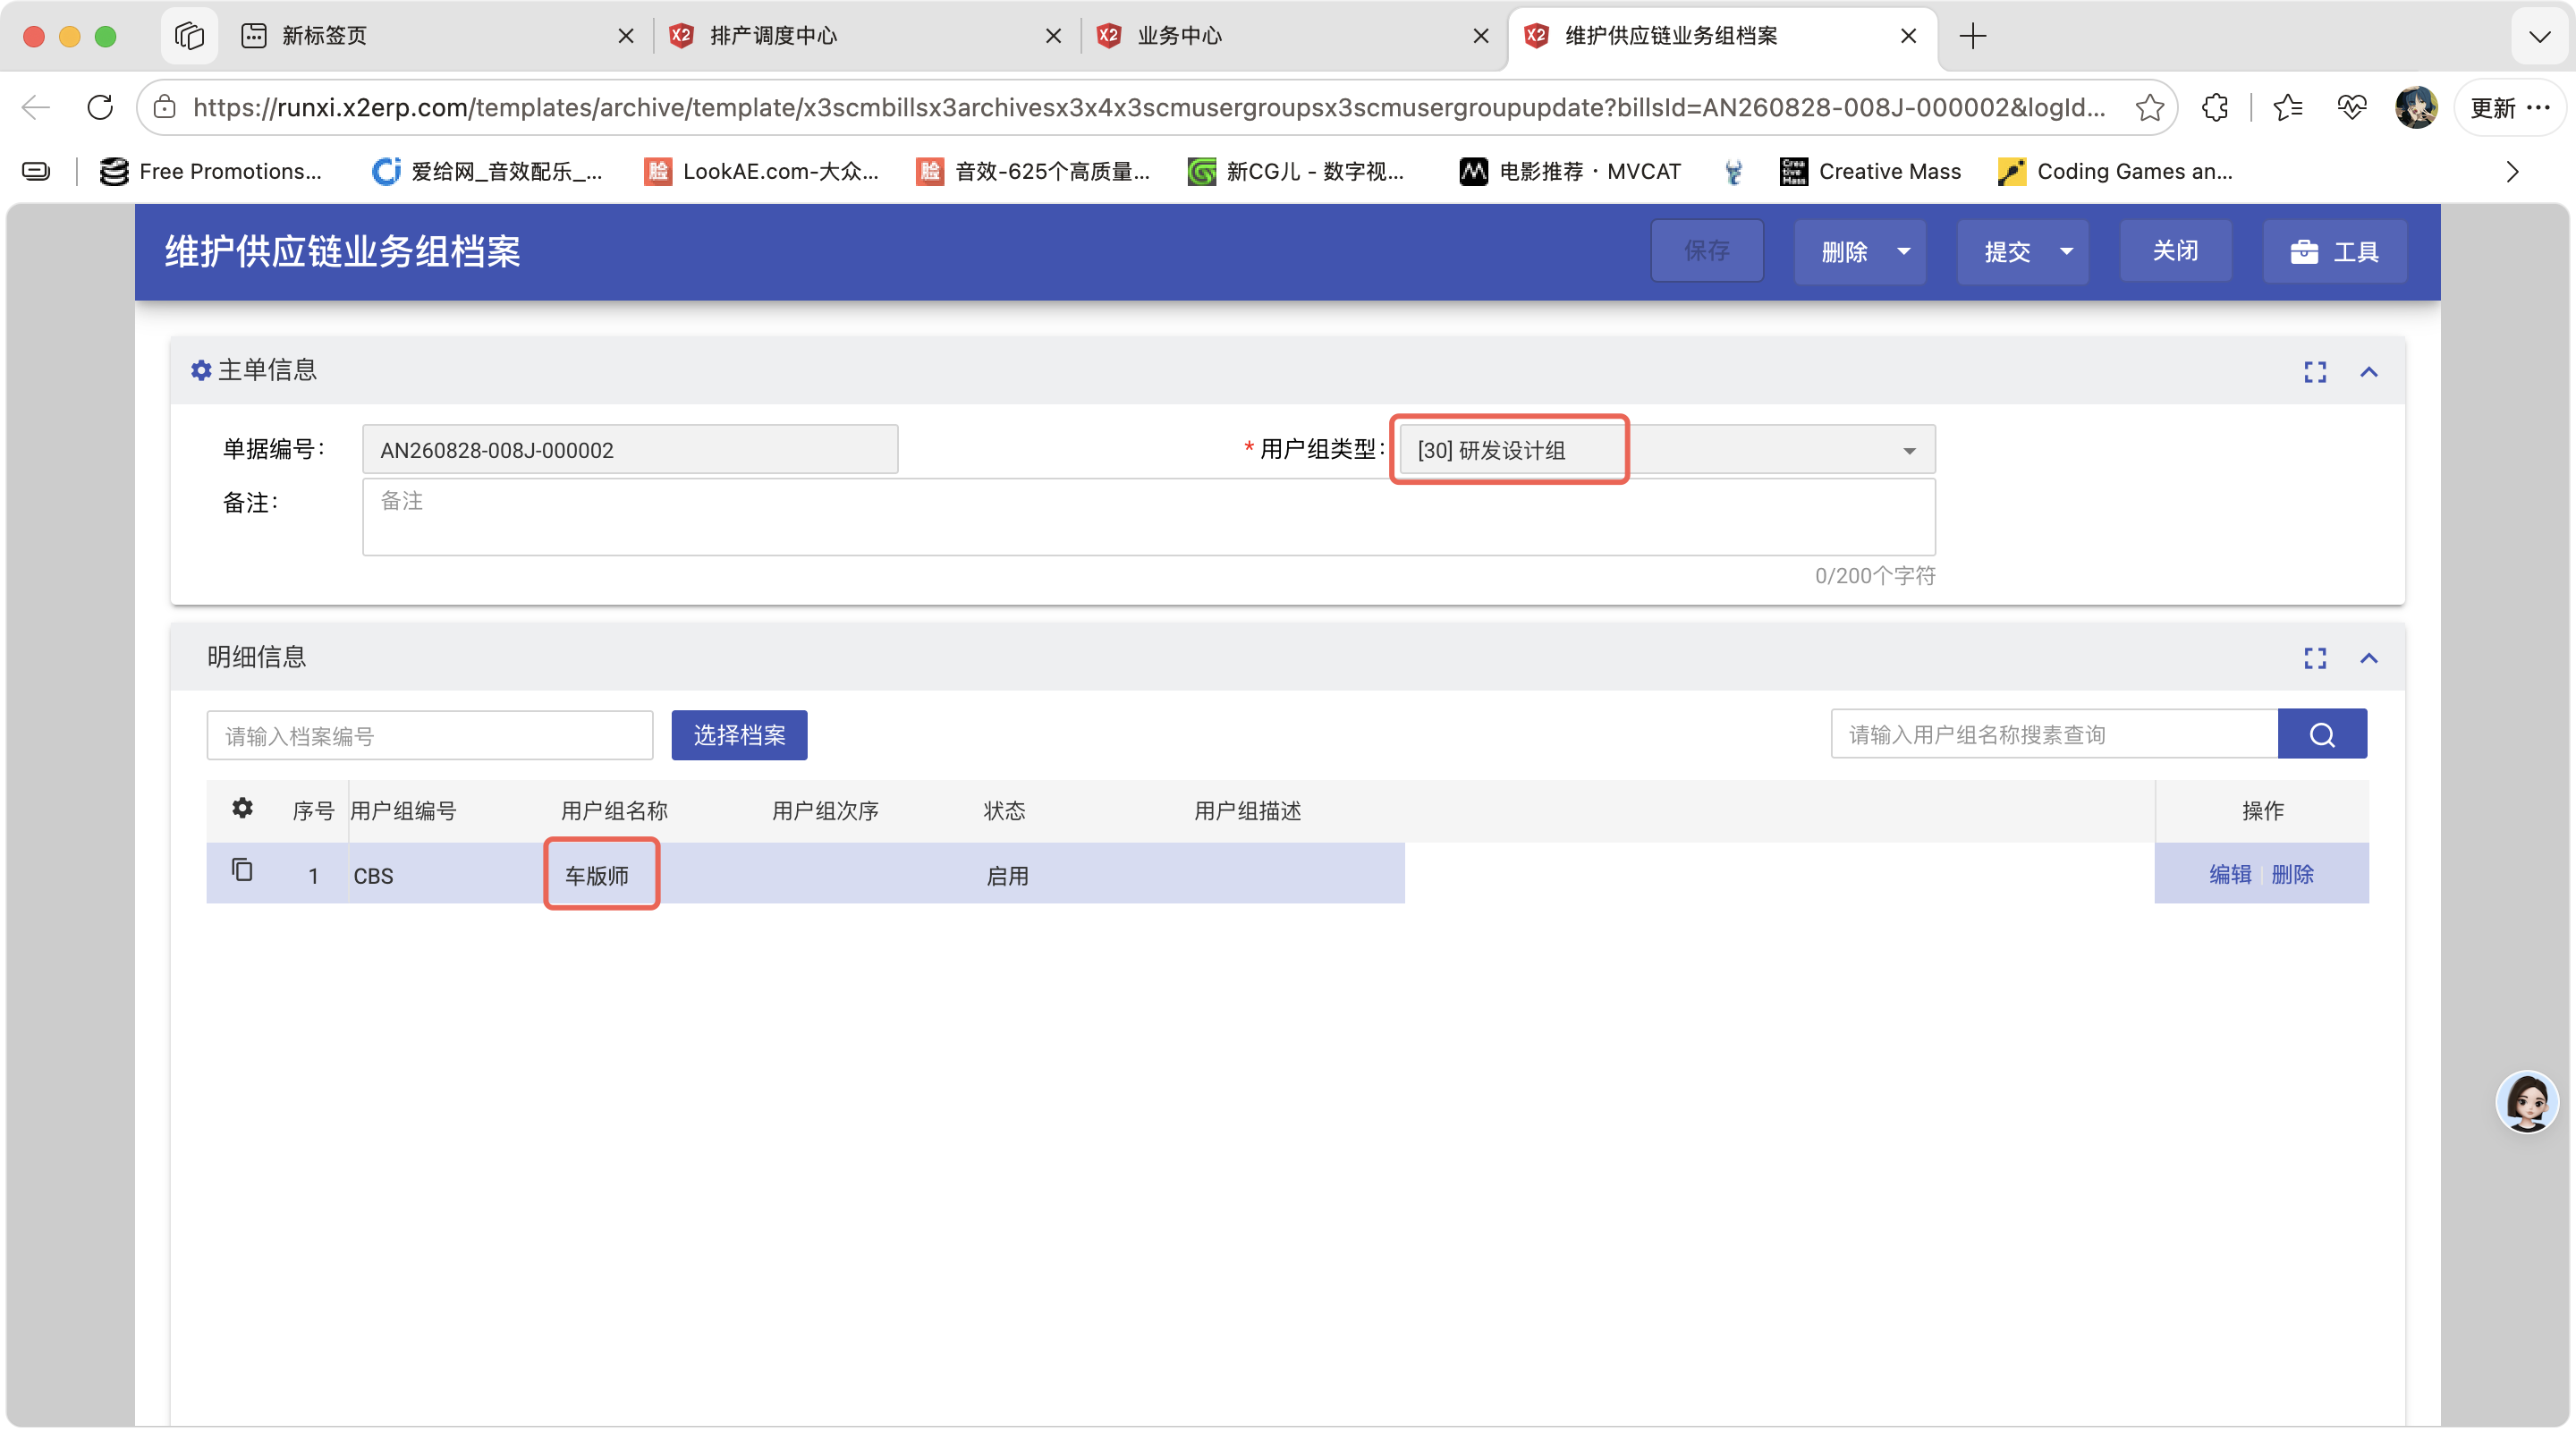Open LookAE.com bookmark
The width and height of the screenshot is (2576, 1433).
point(761,172)
